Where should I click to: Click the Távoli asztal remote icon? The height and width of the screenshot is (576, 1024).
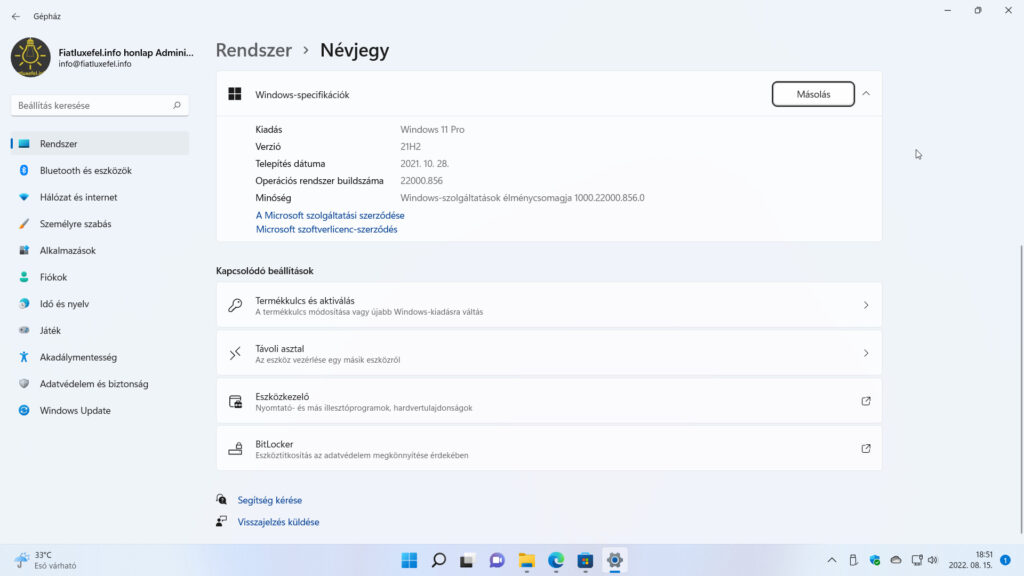click(235, 353)
